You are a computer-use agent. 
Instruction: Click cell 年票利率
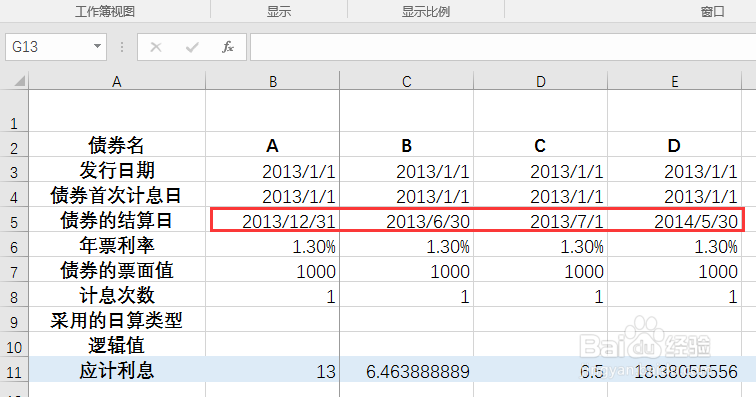117,245
